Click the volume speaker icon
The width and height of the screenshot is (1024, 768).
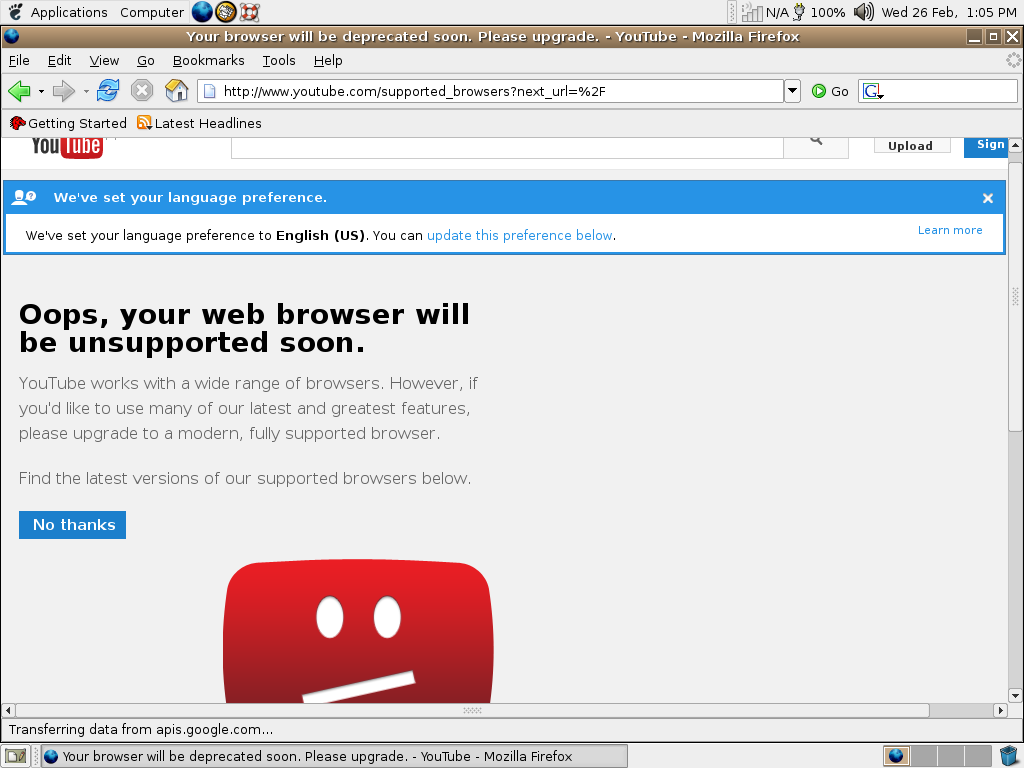[x=864, y=12]
